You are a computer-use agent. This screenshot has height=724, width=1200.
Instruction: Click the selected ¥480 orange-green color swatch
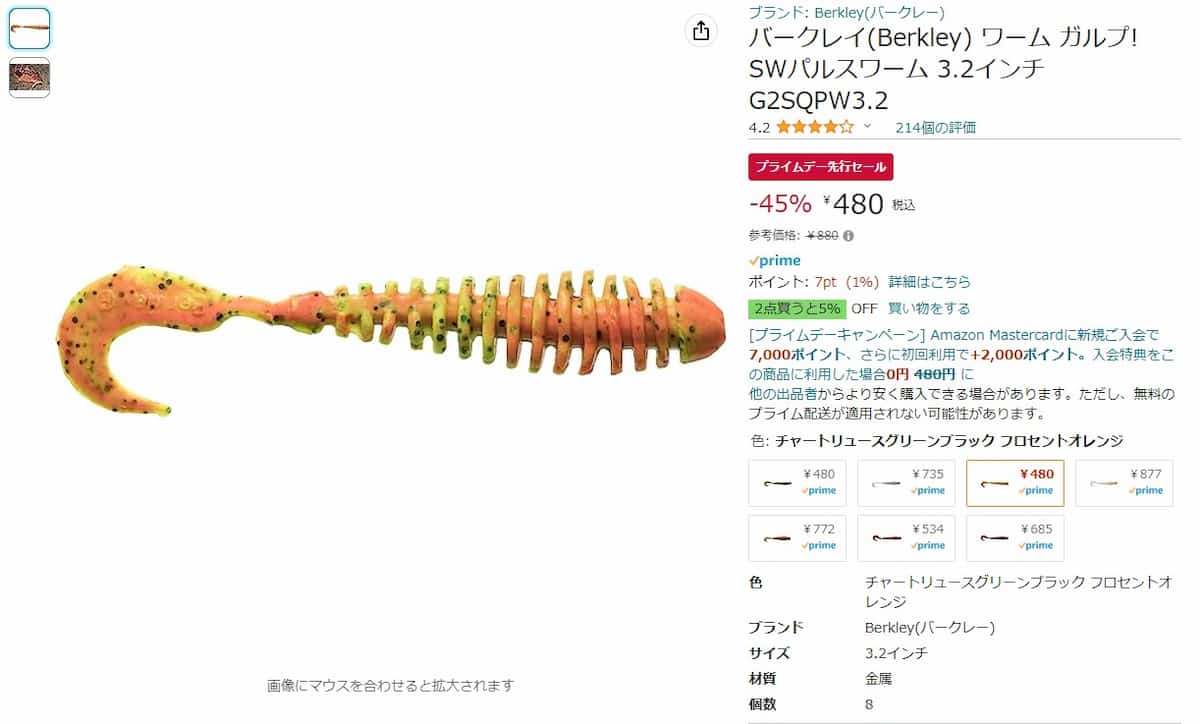click(x=1015, y=483)
